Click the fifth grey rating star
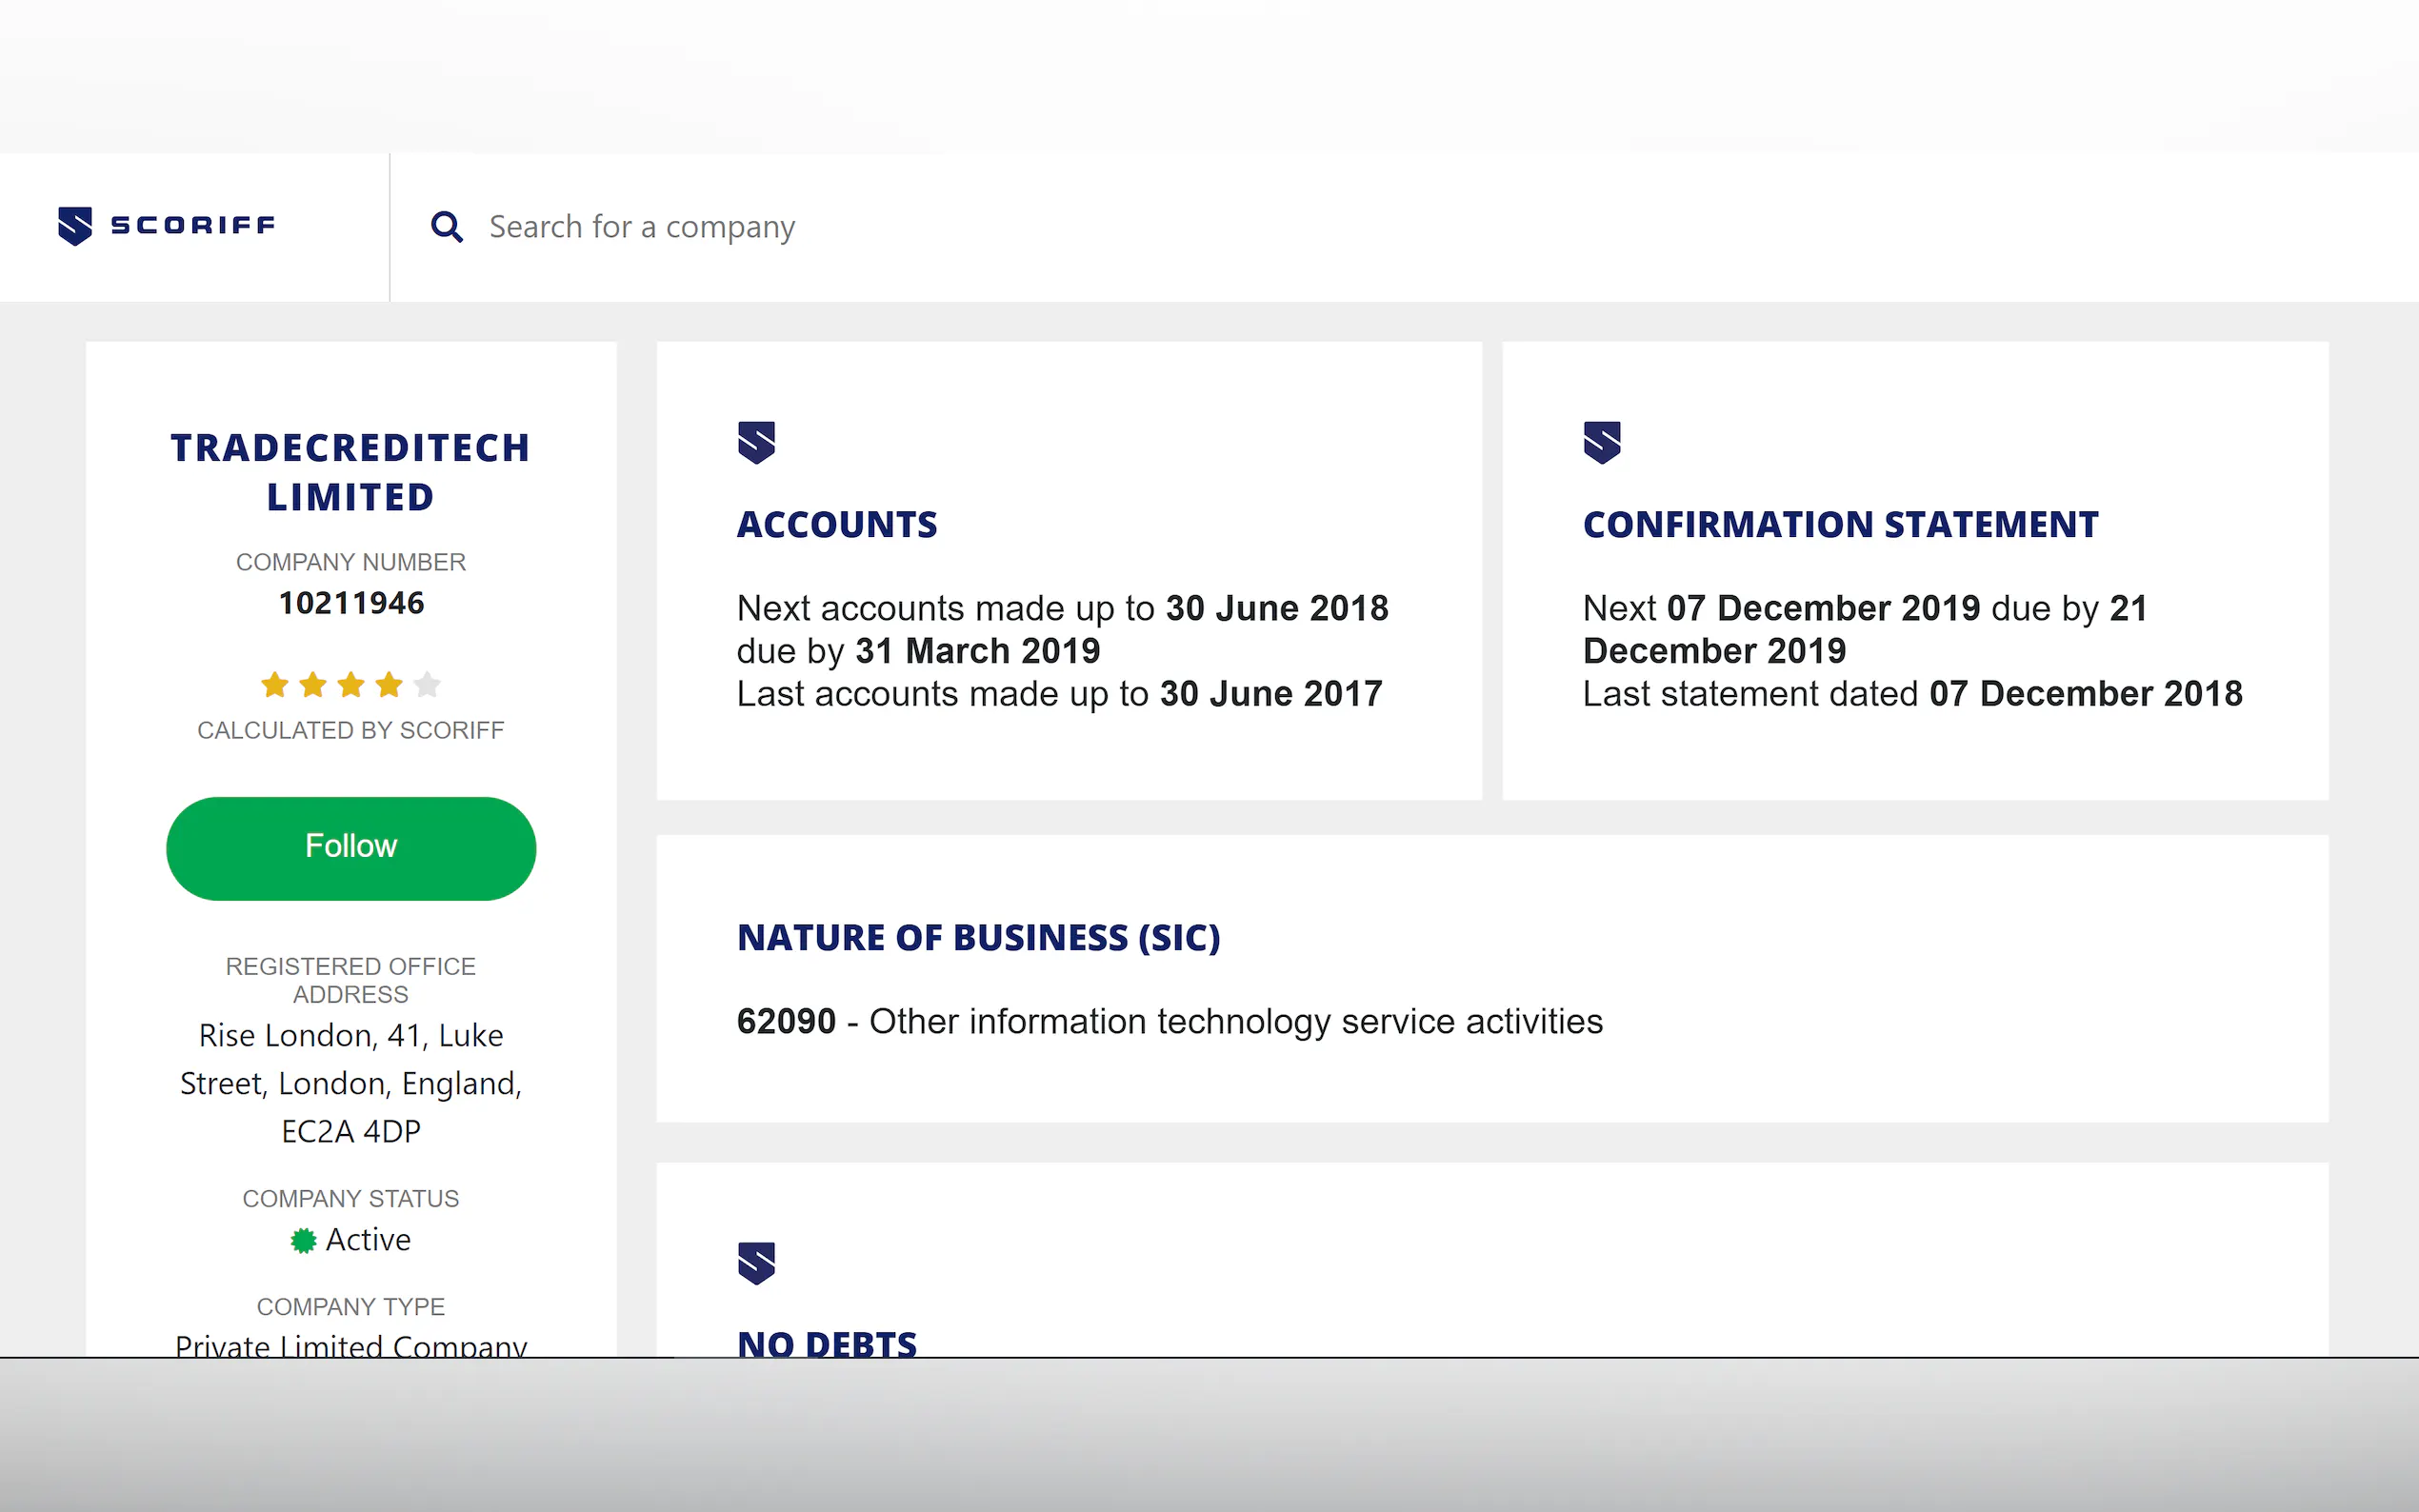The height and width of the screenshot is (1512, 2419). point(427,685)
